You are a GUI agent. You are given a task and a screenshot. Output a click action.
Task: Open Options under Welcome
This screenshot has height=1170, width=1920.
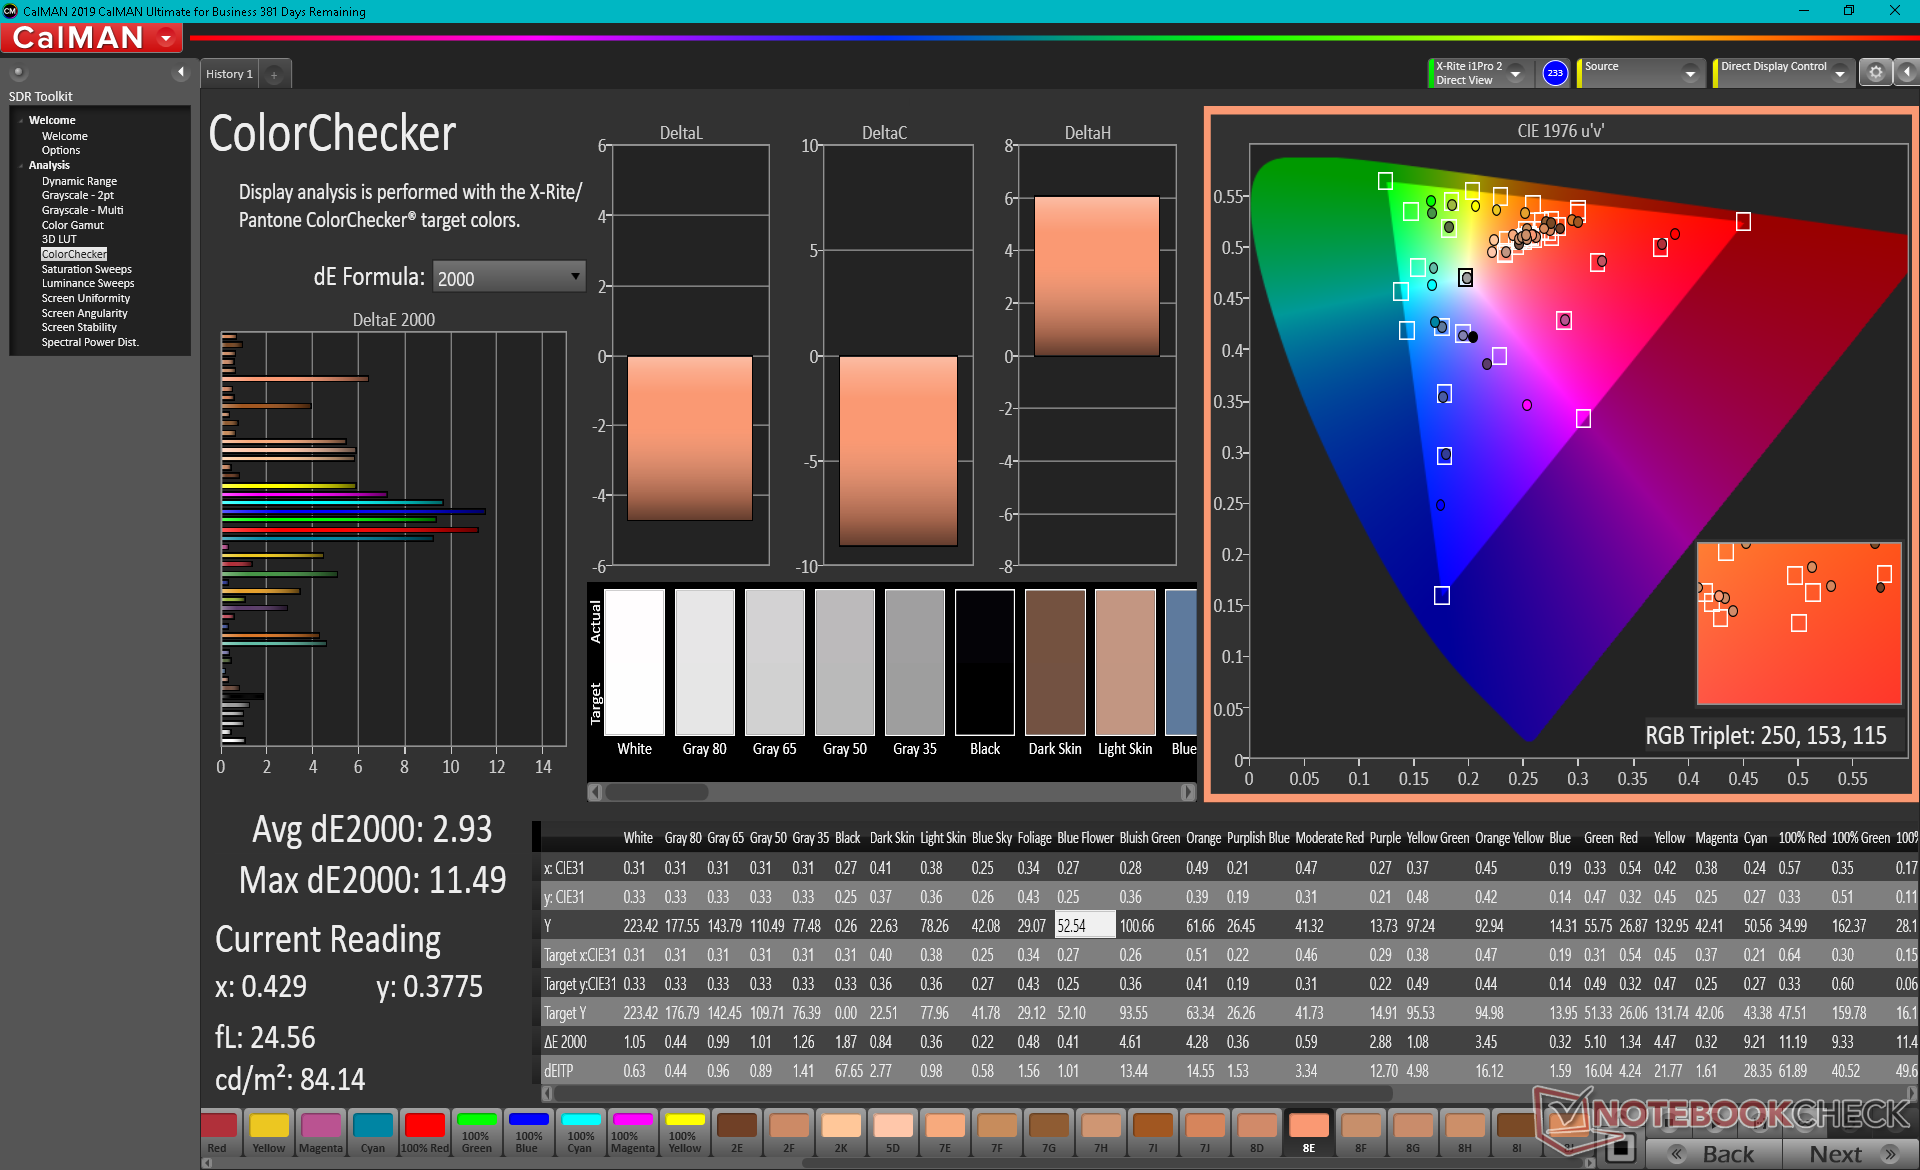[60, 150]
